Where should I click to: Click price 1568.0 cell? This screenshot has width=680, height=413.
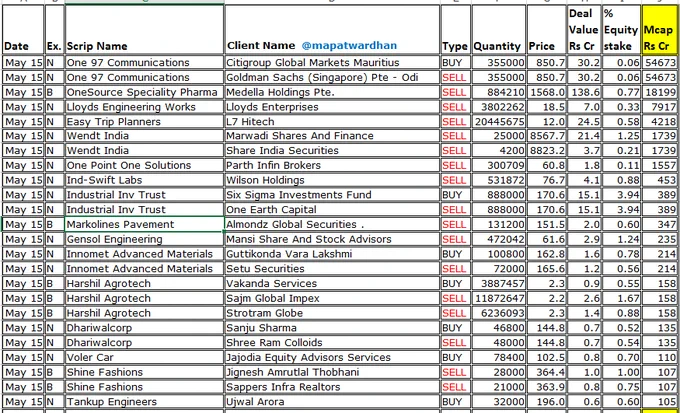(546, 92)
